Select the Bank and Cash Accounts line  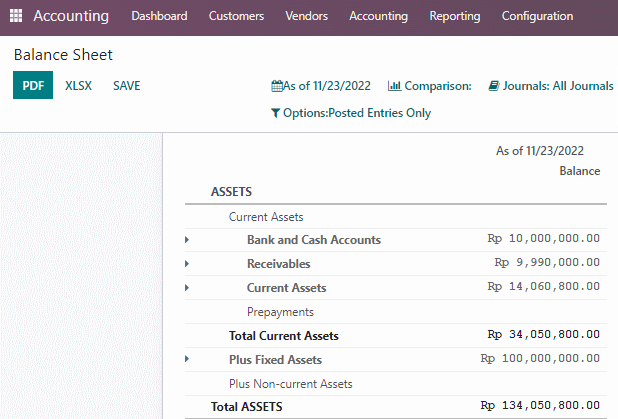pos(396,240)
